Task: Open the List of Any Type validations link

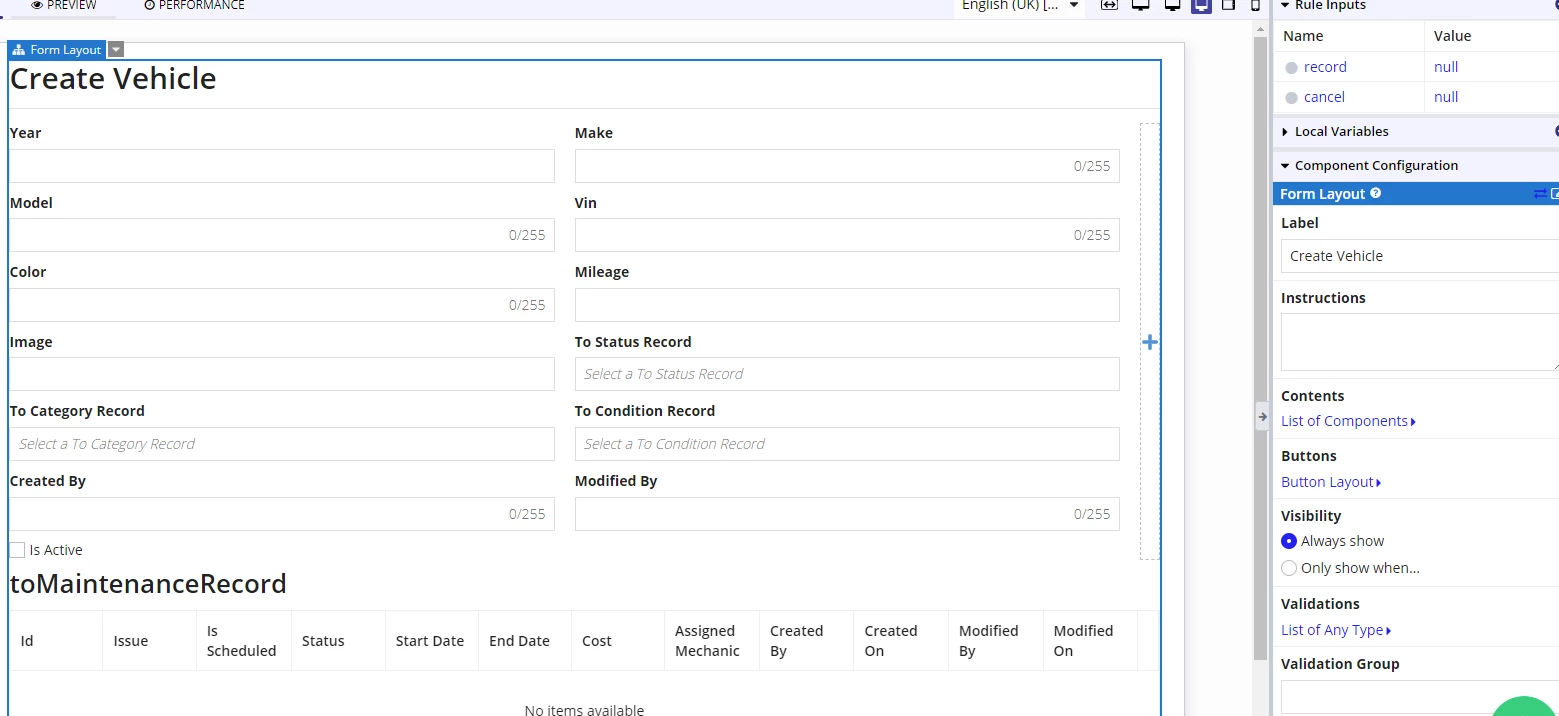Action: [x=1336, y=630]
